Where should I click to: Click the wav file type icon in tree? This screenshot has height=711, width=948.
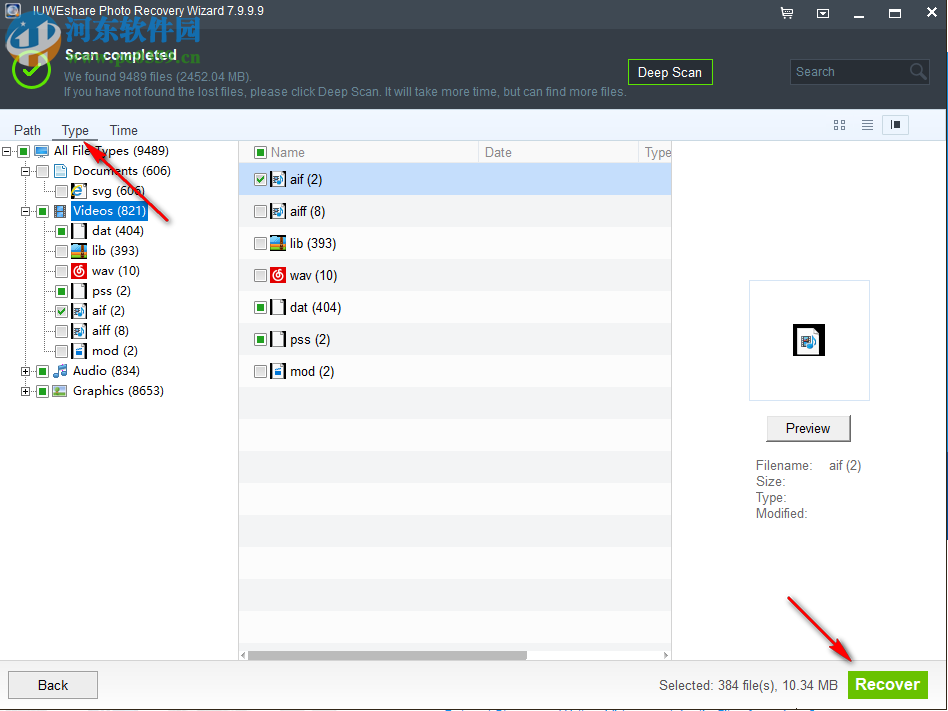tap(79, 270)
